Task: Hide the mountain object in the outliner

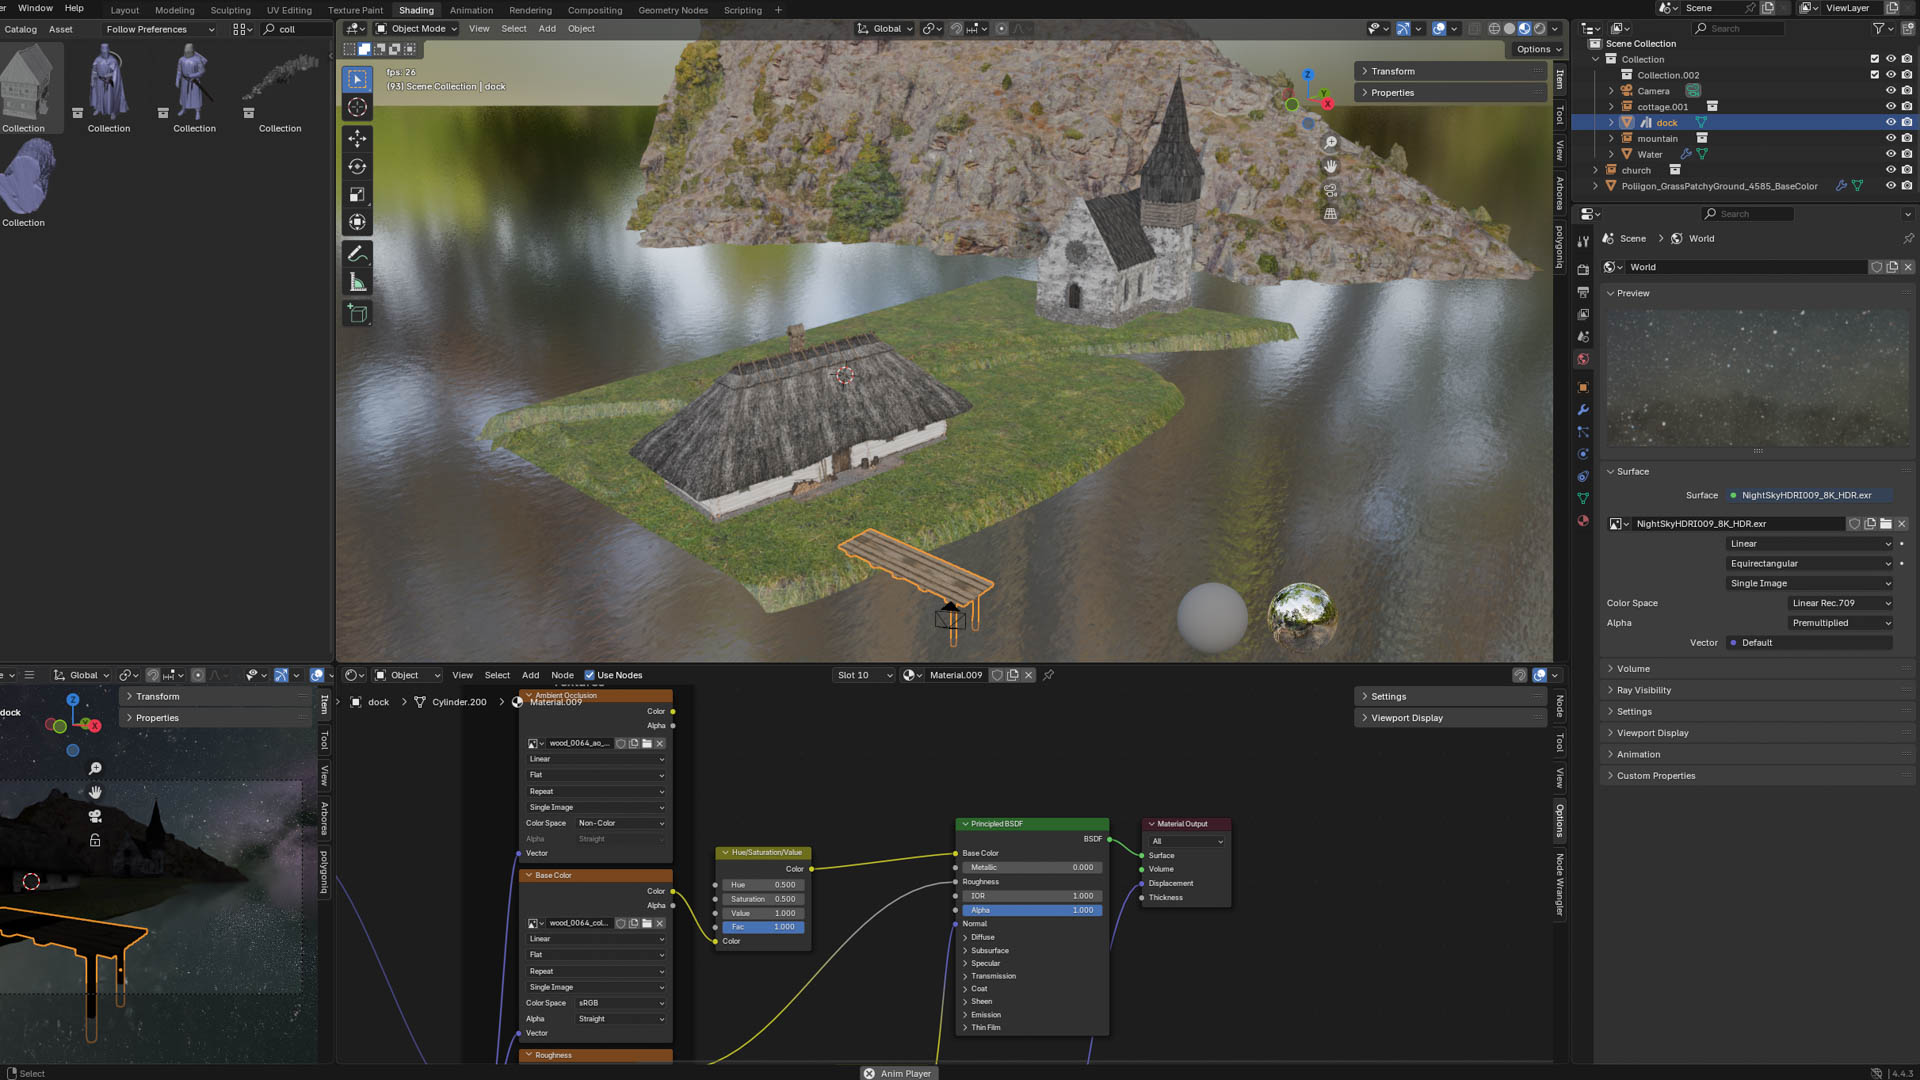Action: click(1890, 138)
